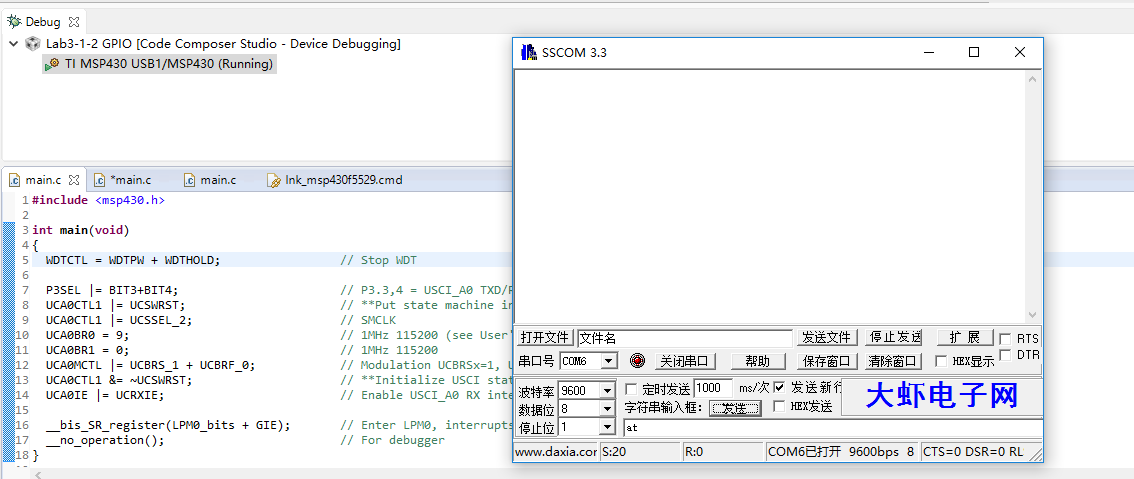Enable the RTS checkbox
1134x479 pixels.
(1005, 338)
